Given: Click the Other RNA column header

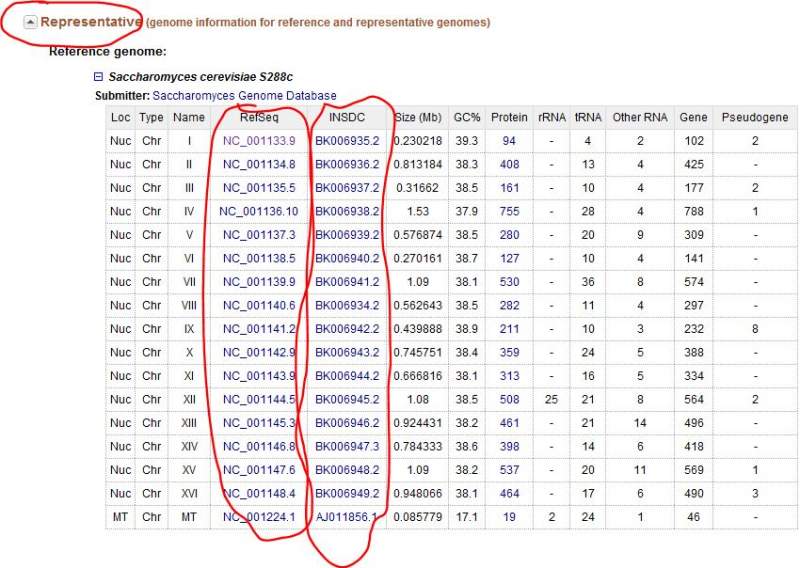Looking at the screenshot, I should pos(640,117).
